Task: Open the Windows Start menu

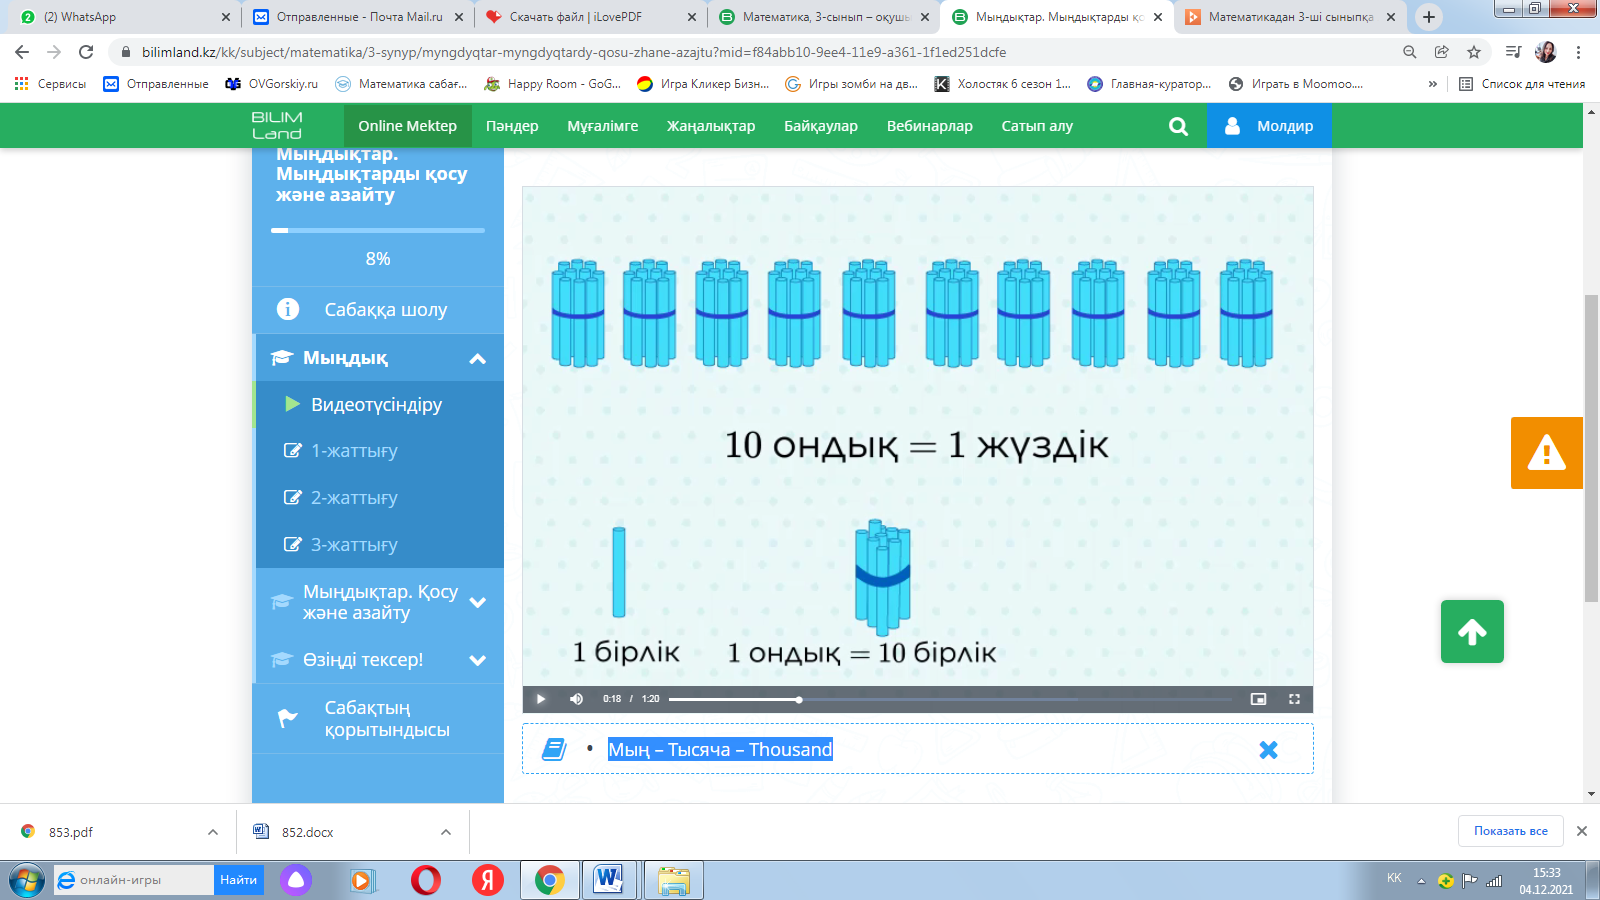Action: click(27, 880)
